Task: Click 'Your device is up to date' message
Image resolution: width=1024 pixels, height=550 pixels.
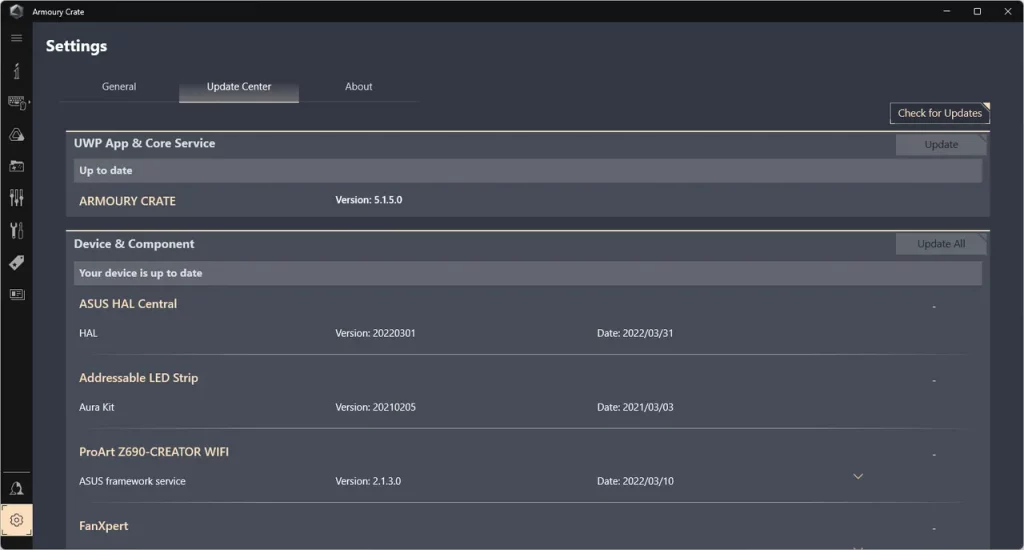Action: point(140,273)
